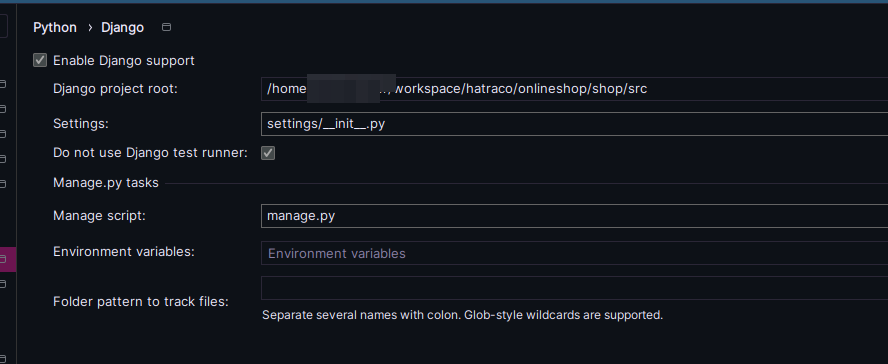Click the Manage.py tasks section heading

point(106,183)
